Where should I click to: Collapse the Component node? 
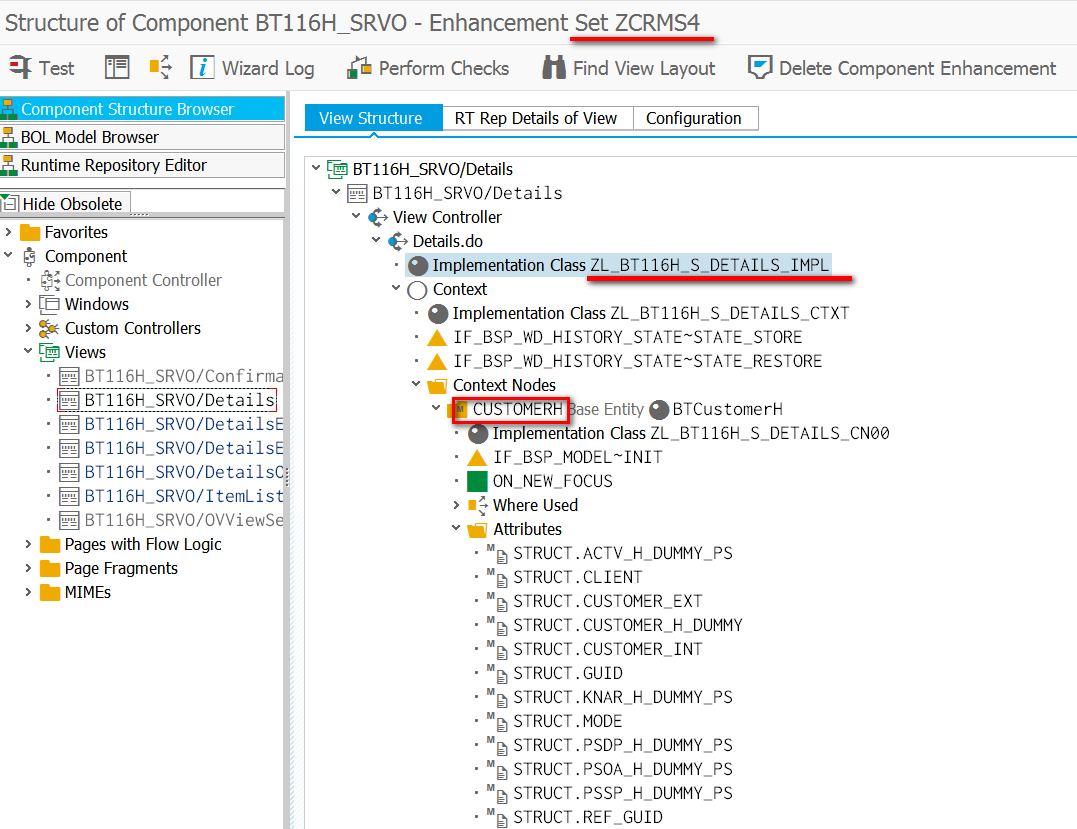(8, 255)
